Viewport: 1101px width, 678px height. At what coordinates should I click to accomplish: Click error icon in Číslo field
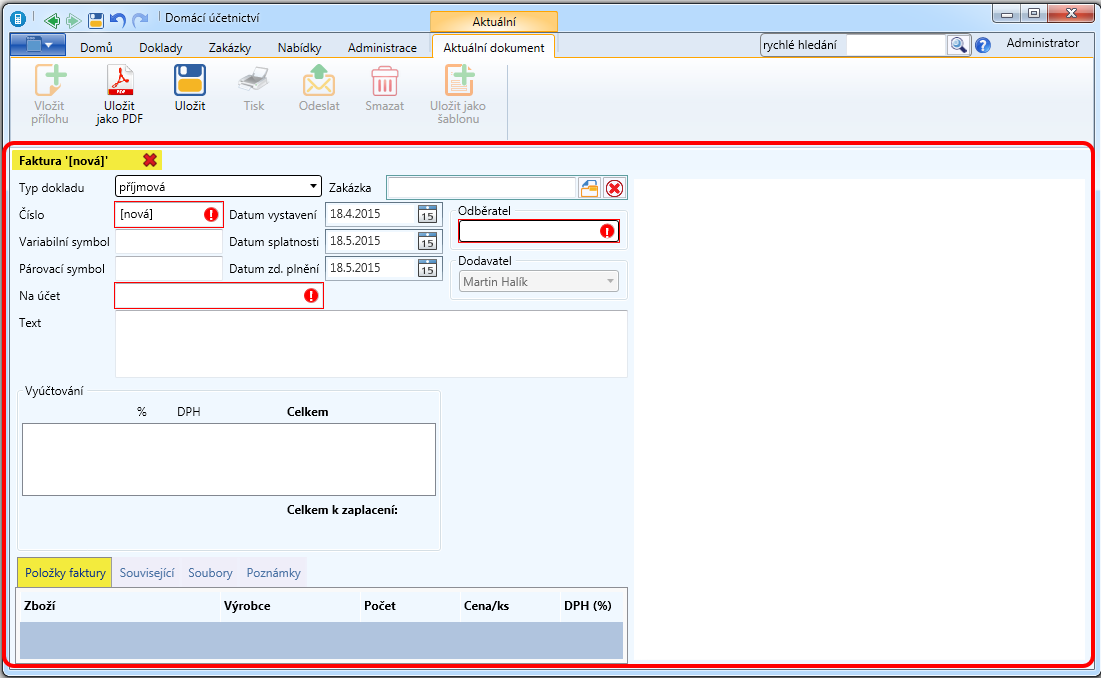pos(211,215)
